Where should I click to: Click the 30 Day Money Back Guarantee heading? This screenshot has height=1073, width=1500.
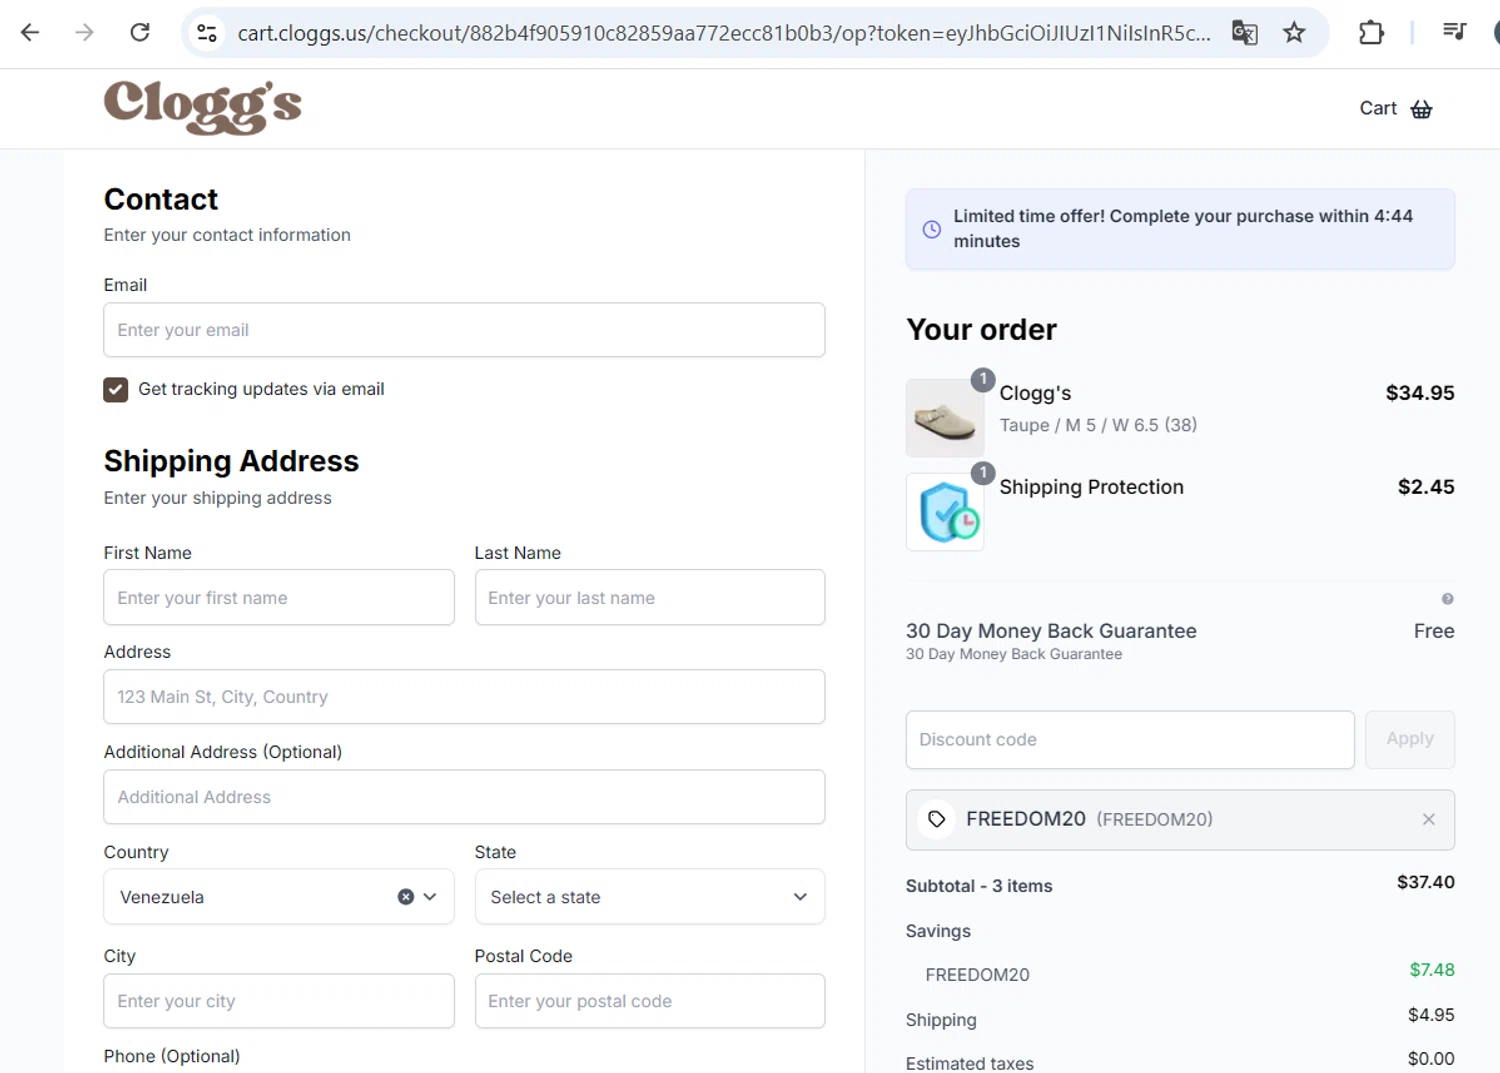pos(1051,631)
